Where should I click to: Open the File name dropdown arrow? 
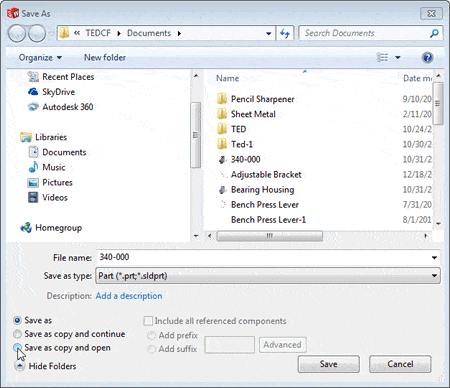point(434,257)
